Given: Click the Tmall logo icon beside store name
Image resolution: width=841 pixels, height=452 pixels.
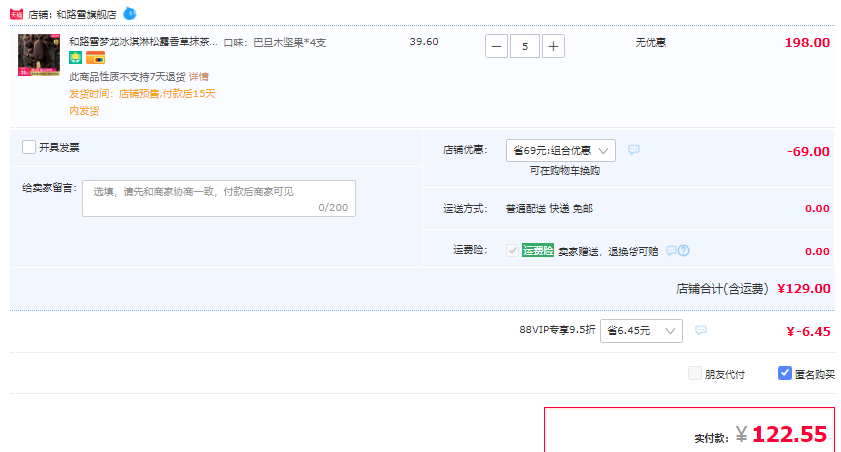Looking at the screenshot, I should coord(17,14).
